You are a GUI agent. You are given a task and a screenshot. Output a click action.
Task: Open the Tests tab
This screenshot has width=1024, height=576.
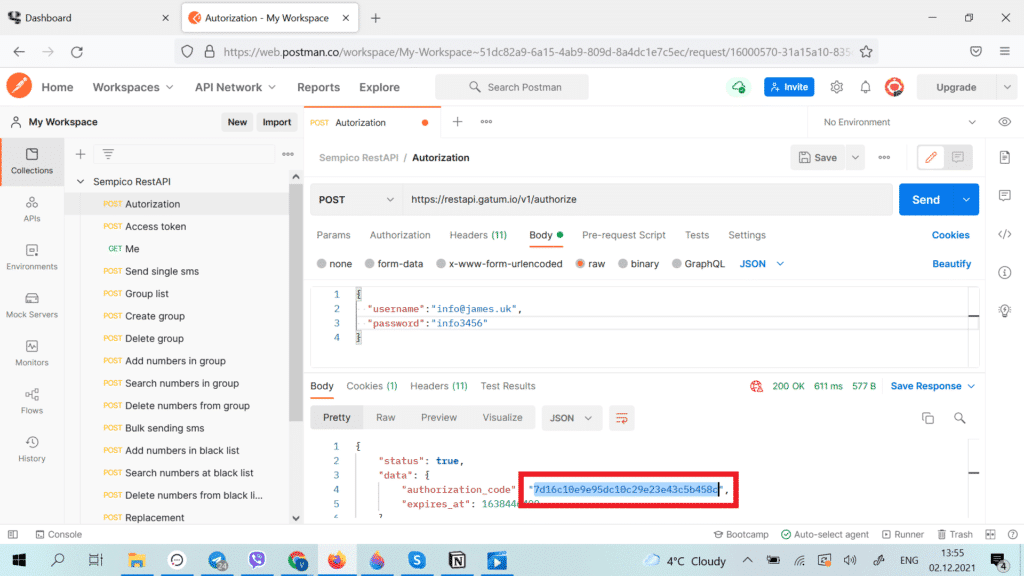pos(697,235)
